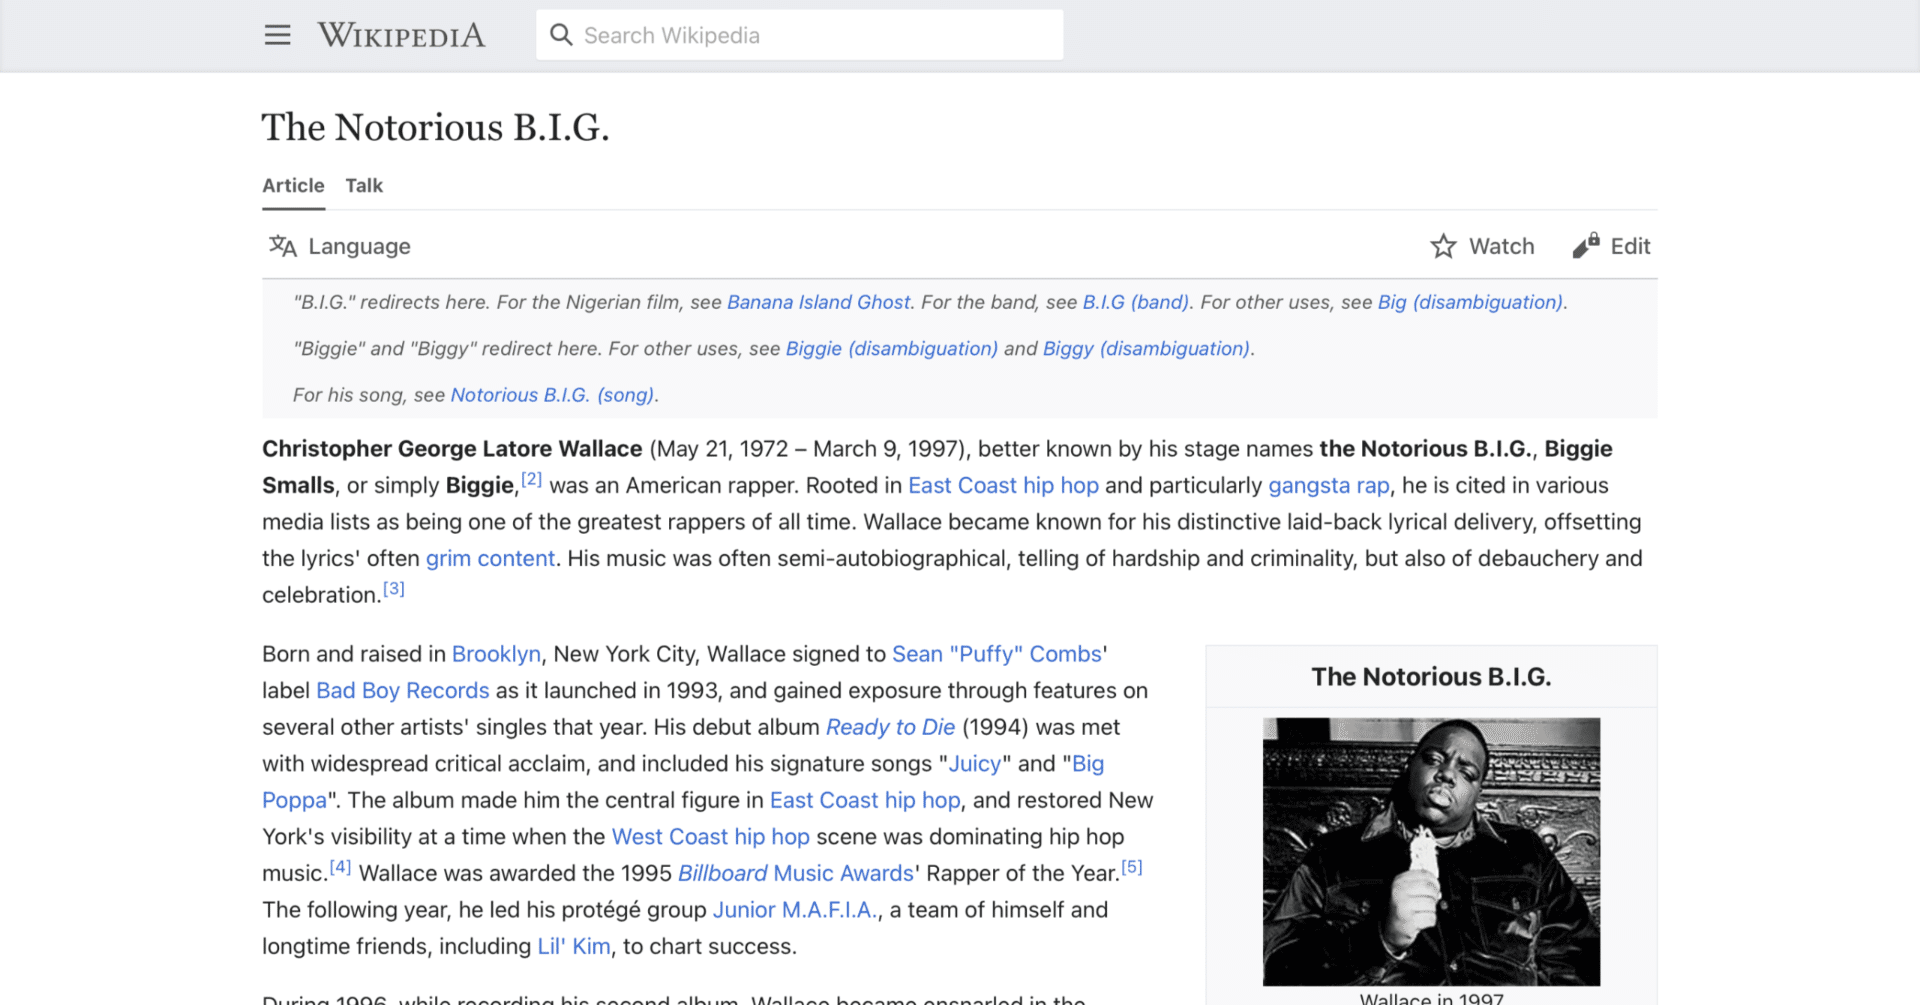Image resolution: width=1920 pixels, height=1005 pixels.
Task: Open the infobox photo of Wallace
Action: [1431, 852]
